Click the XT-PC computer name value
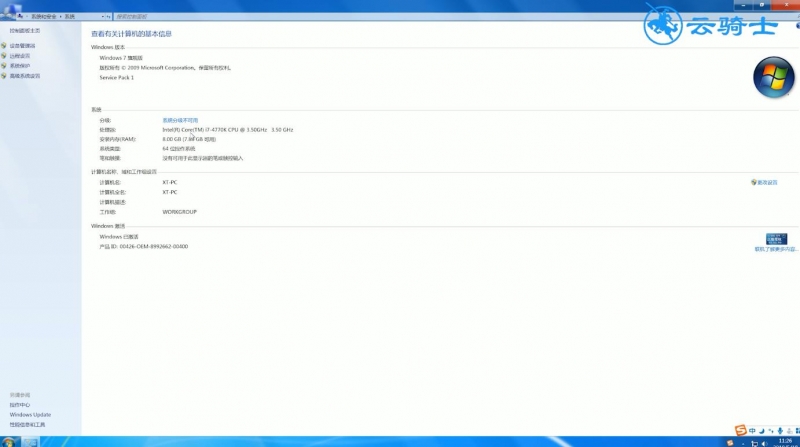 coord(170,182)
